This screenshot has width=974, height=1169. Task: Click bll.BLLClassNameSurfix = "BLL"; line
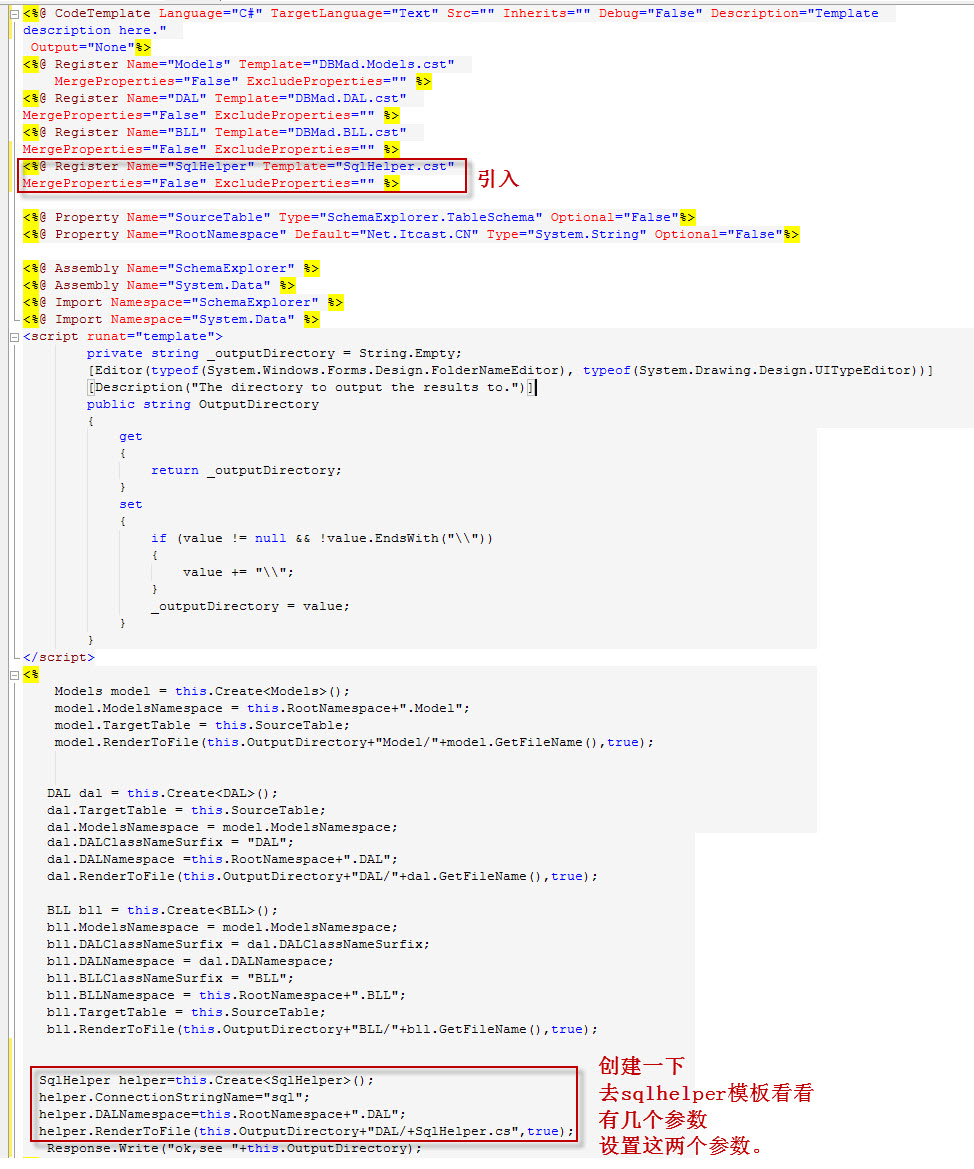pyautogui.click(x=171, y=979)
